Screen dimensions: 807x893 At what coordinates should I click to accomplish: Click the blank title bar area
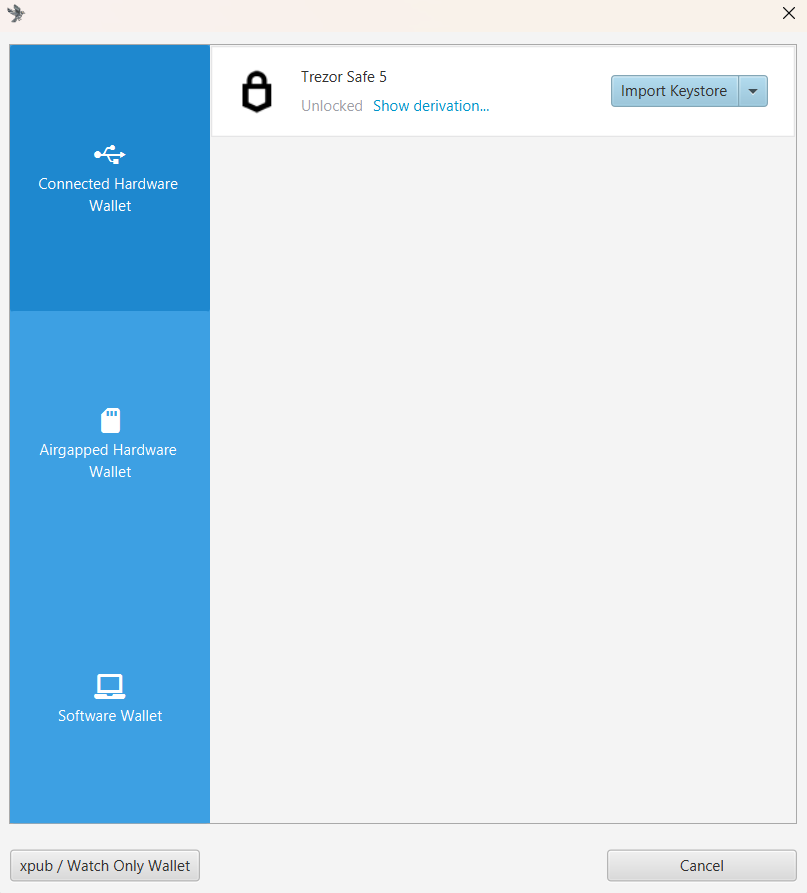[400, 13]
